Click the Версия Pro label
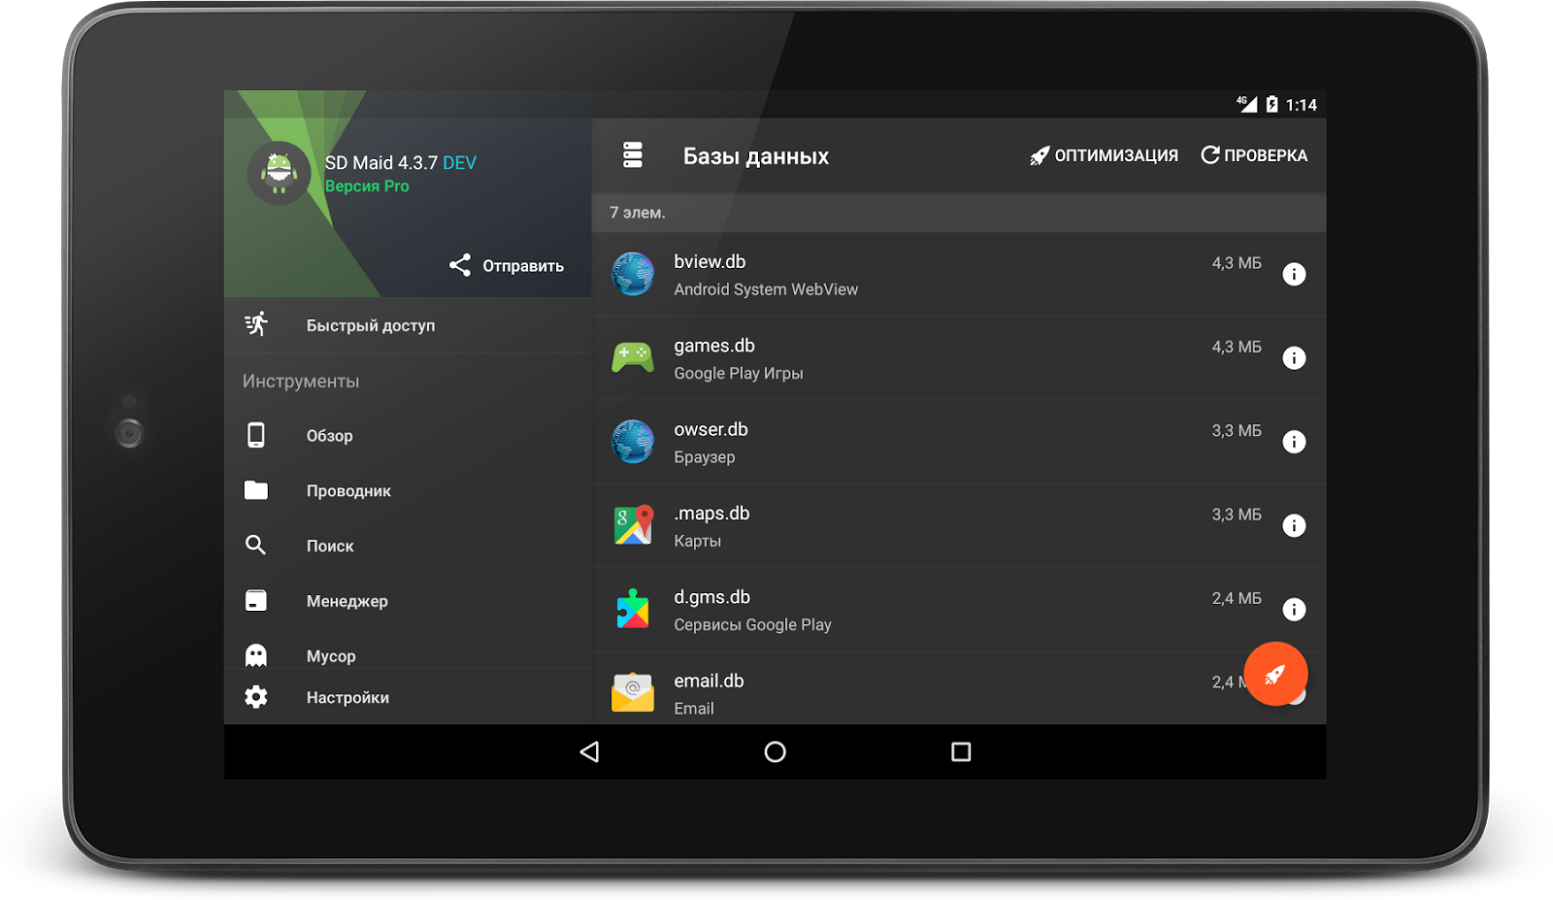Viewport: 1553px width, 900px height. (x=367, y=186)
